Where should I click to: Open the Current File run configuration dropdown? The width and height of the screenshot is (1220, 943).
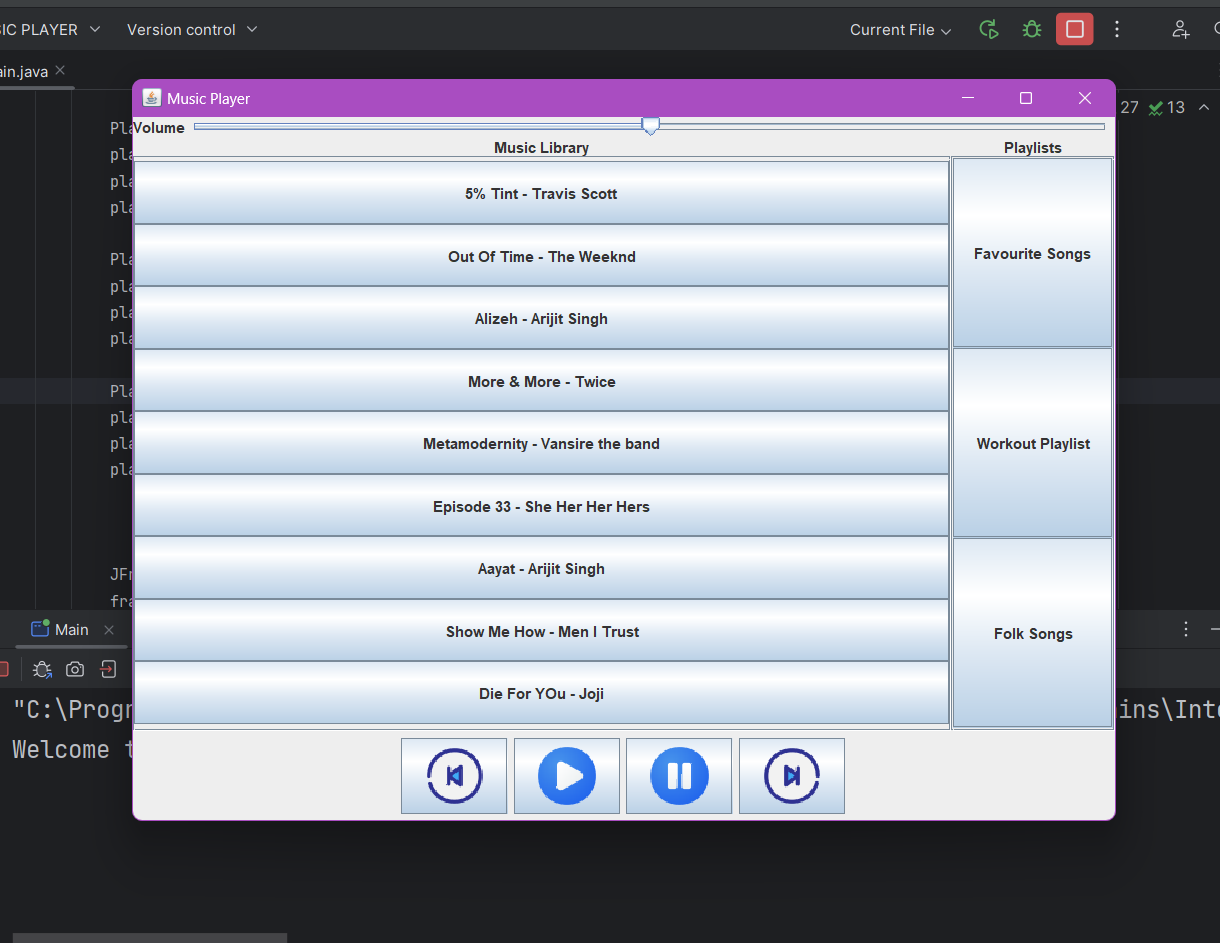pos(900,30)
